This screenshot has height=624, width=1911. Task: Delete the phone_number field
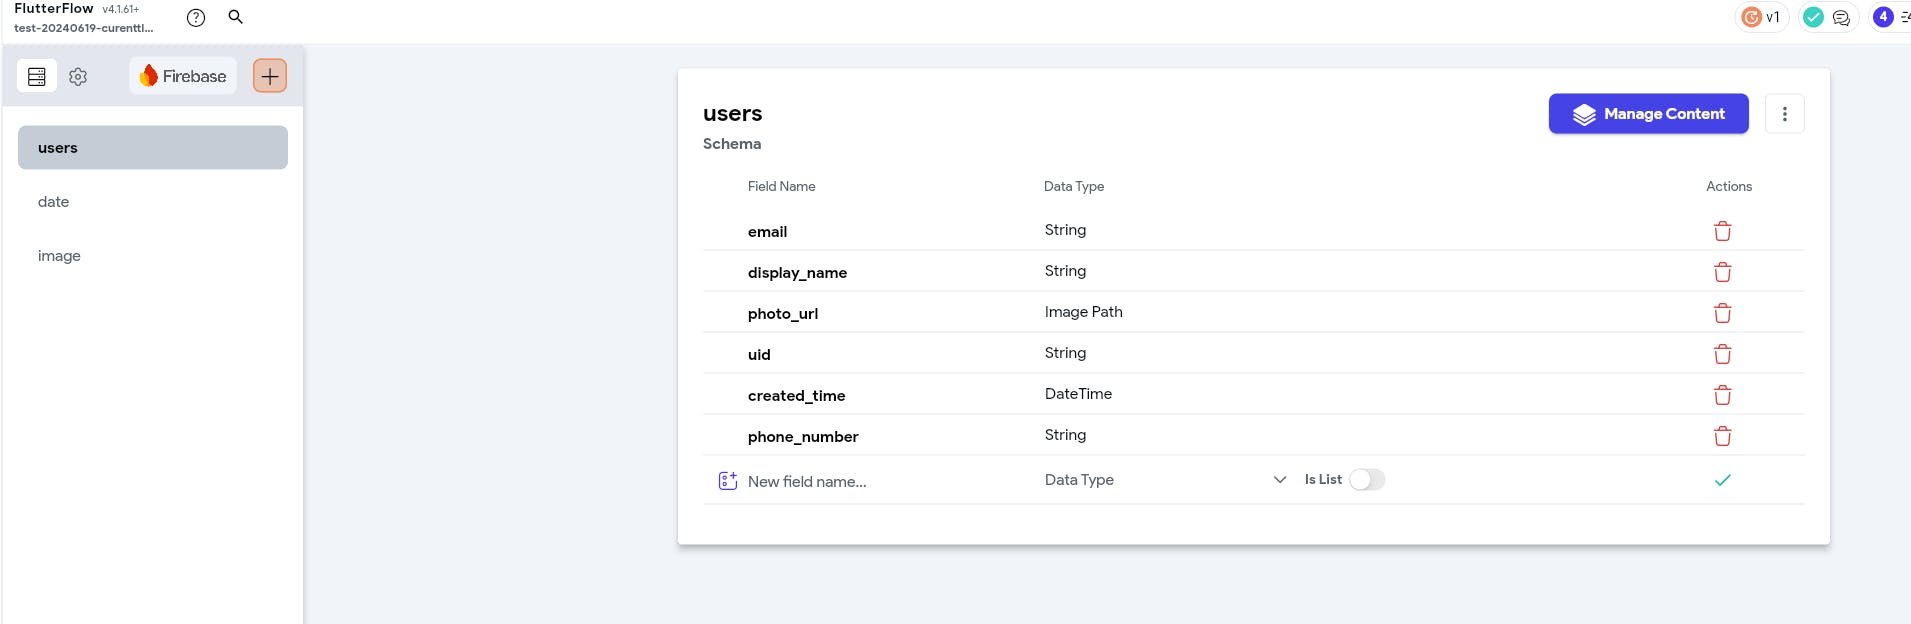coord(1722,436)
